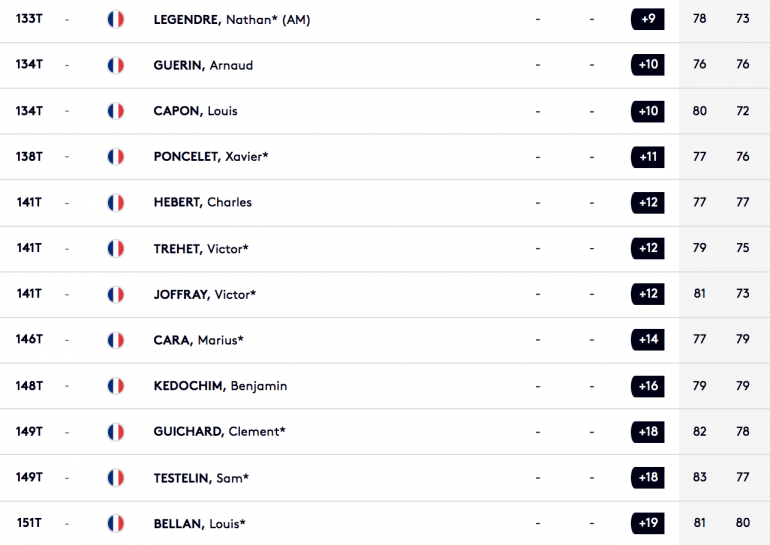Click round one score 83 for TESTELIN
The height and width of the screenshot is (545, 770).
tap(699, 477)
